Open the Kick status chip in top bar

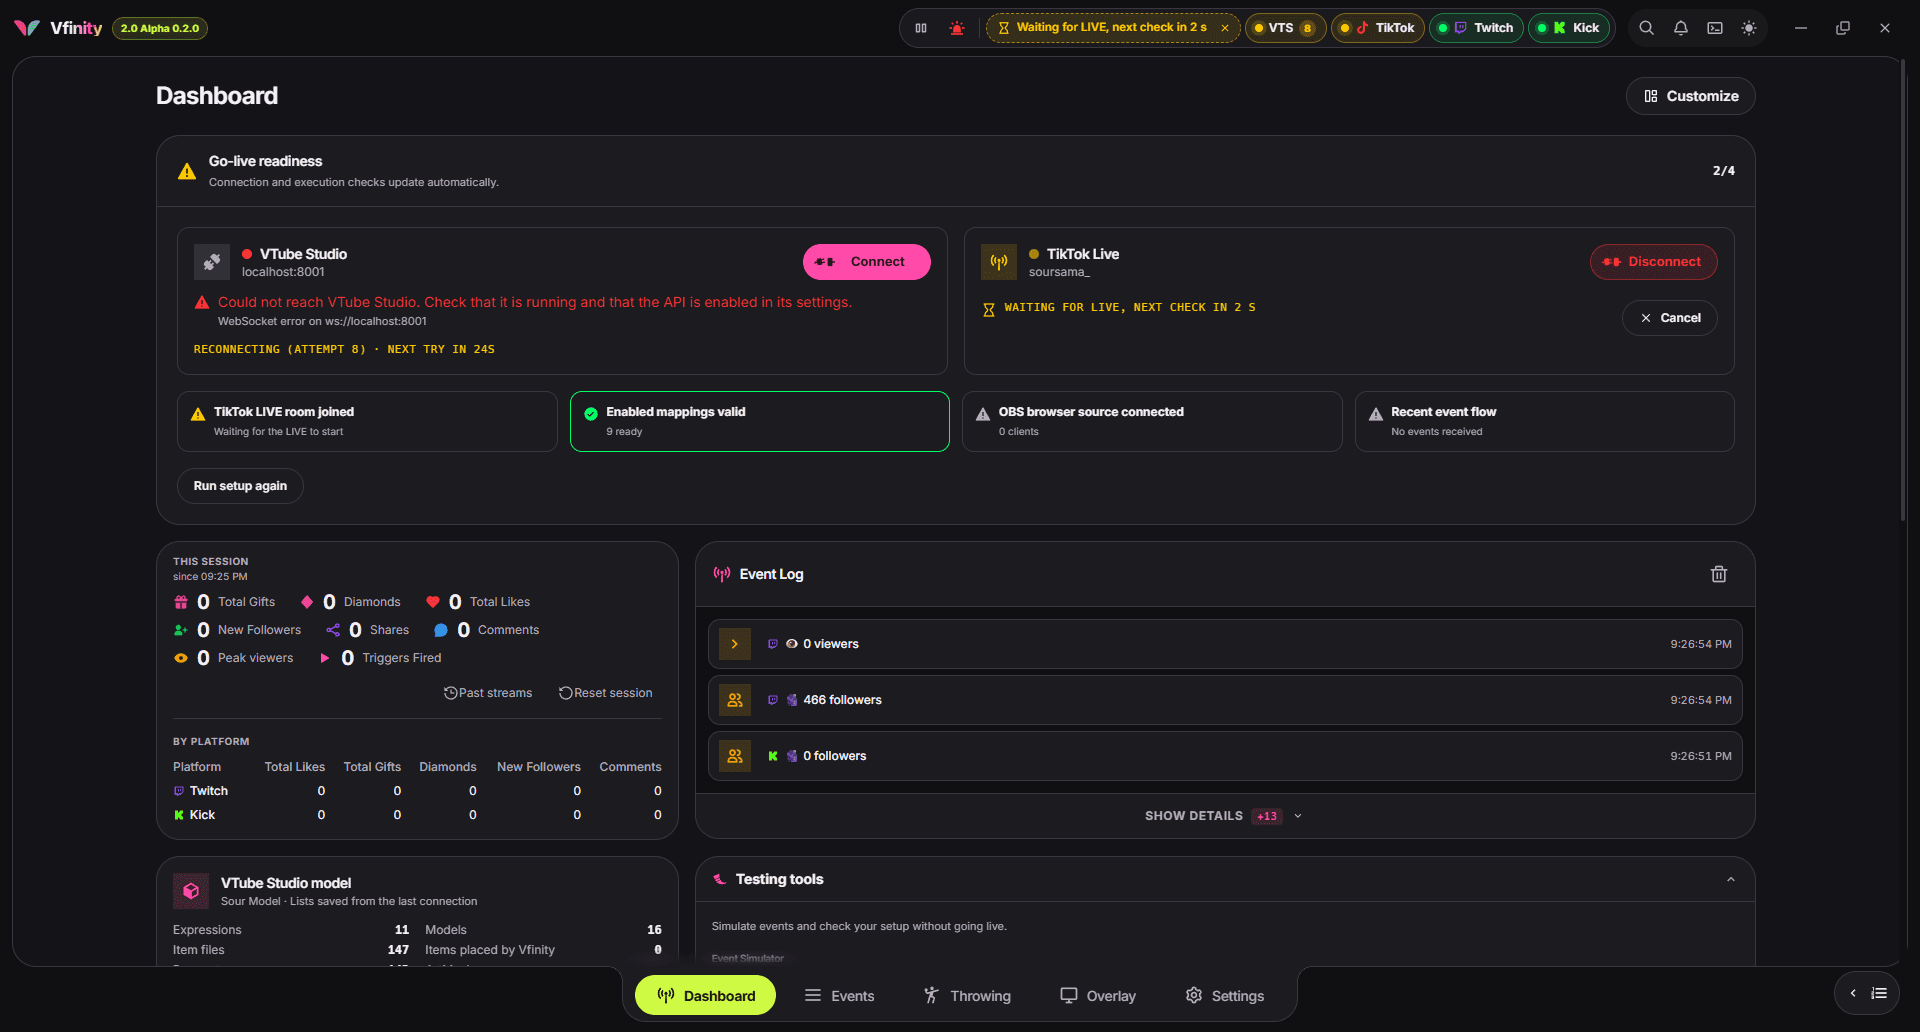click(1570, 28)
